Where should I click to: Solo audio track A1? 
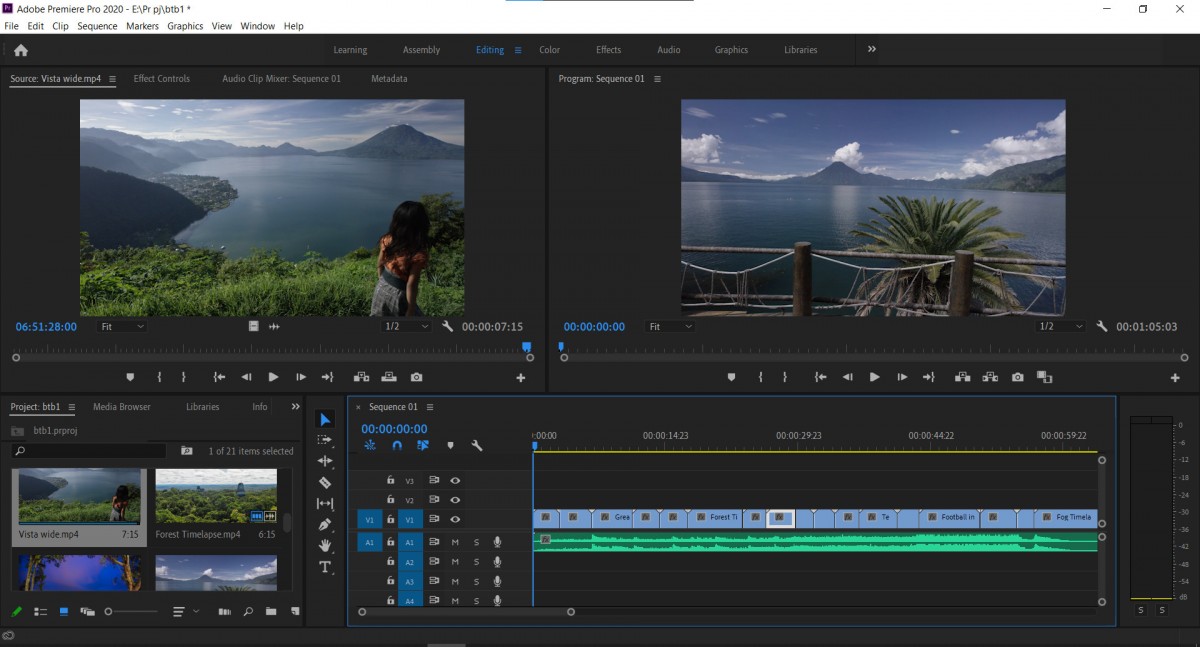[476, 542]
